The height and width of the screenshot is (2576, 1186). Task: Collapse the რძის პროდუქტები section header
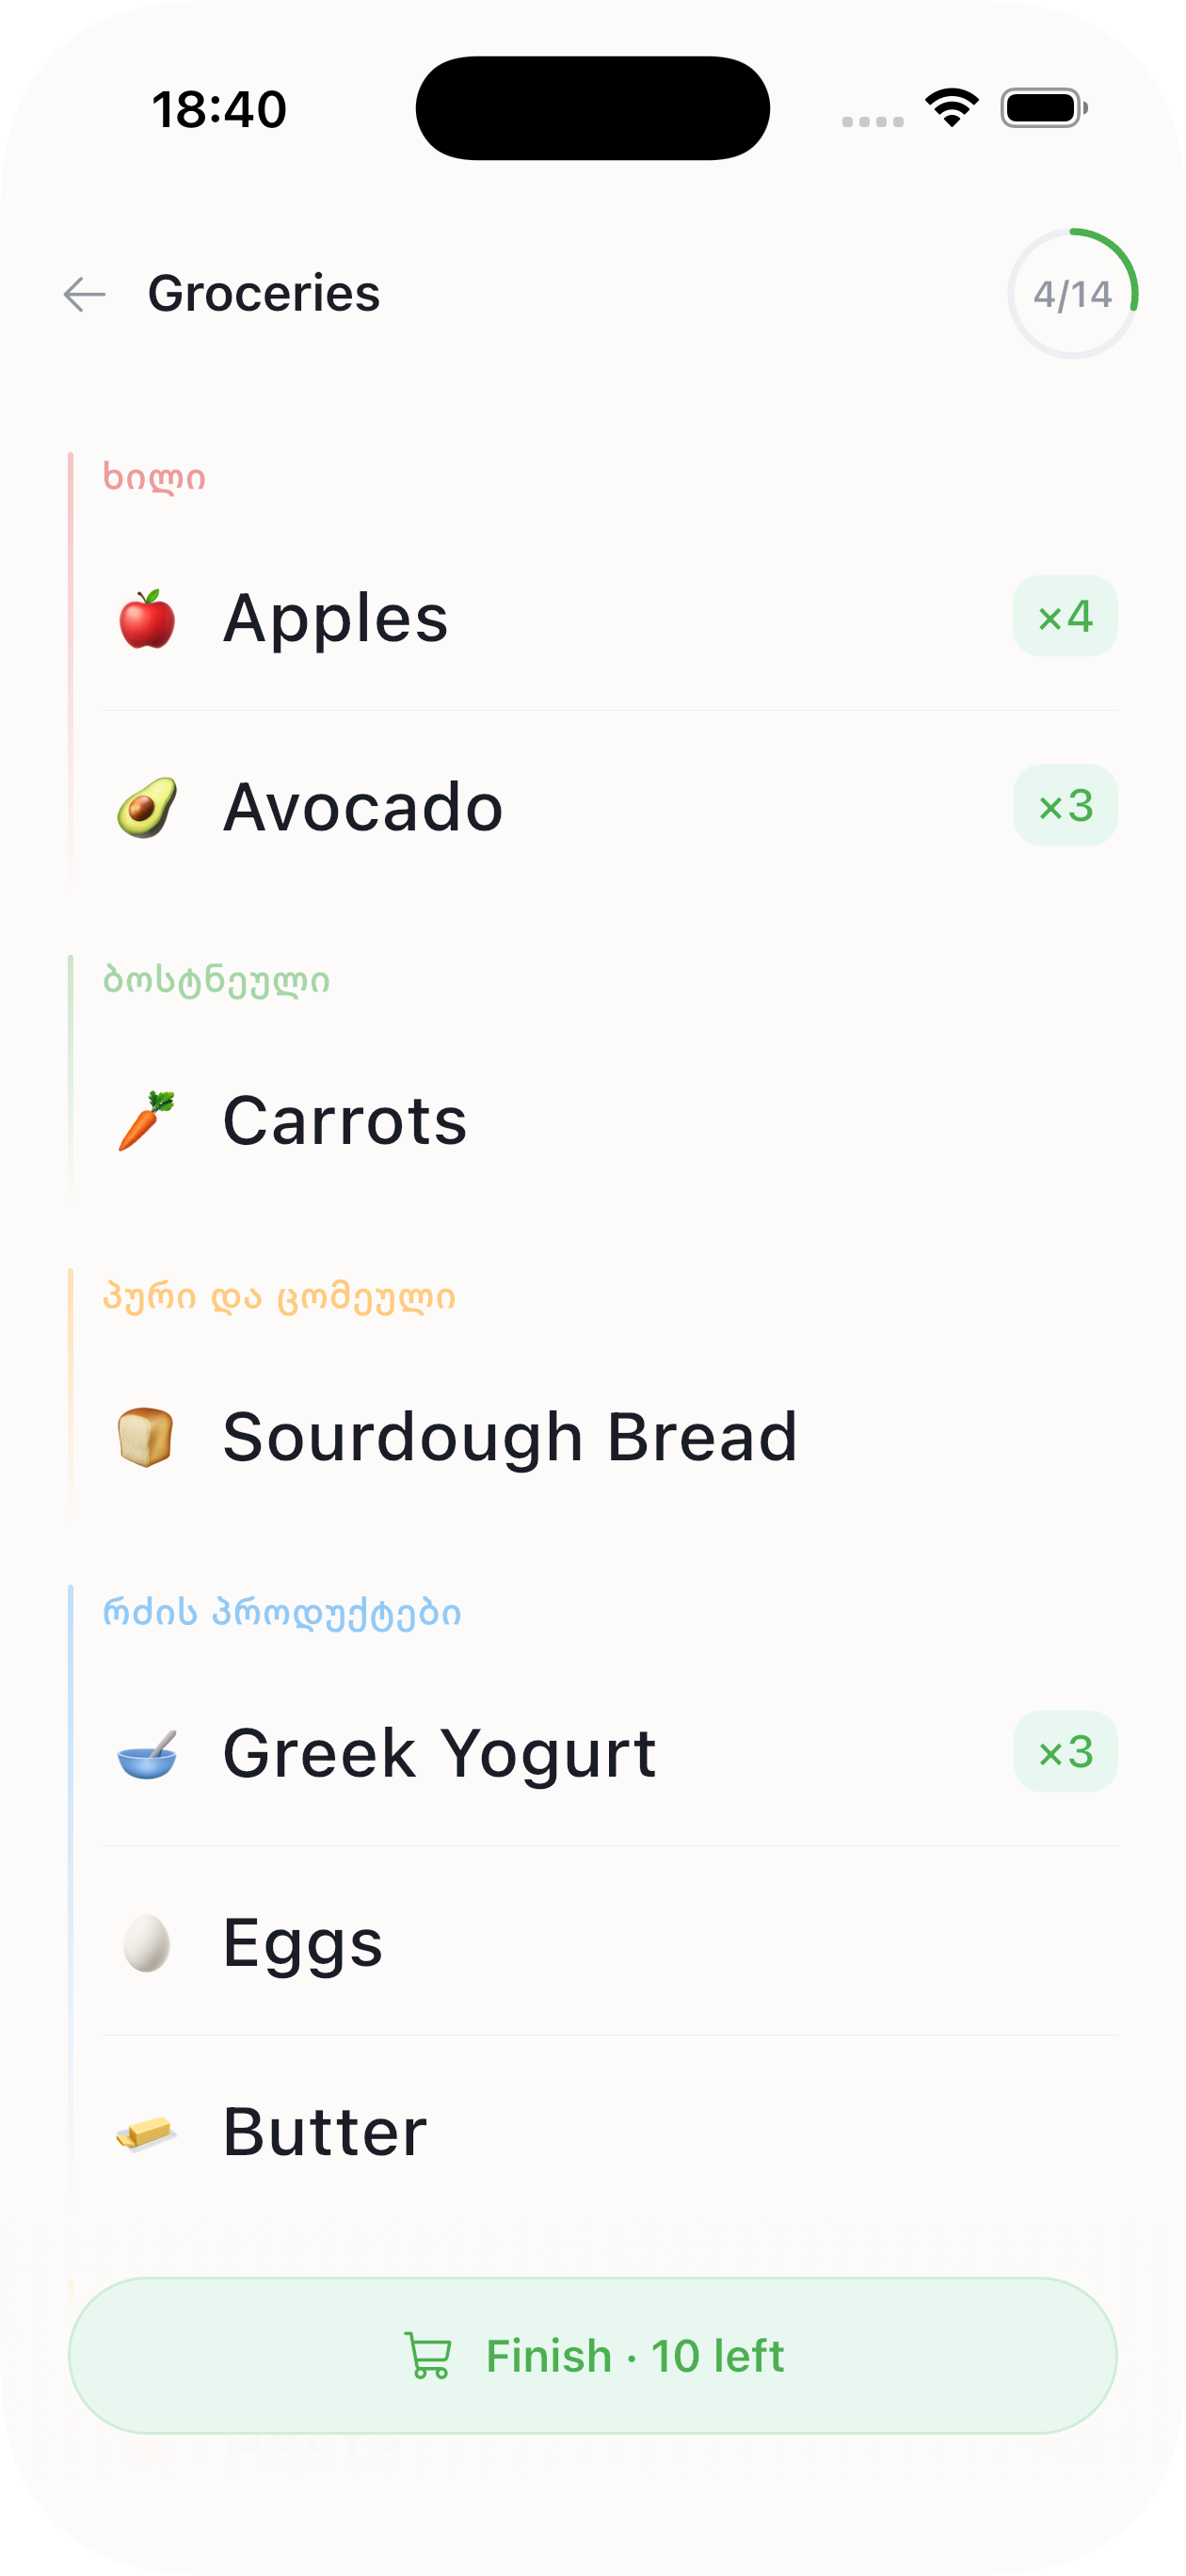[x=282, y=1612]
